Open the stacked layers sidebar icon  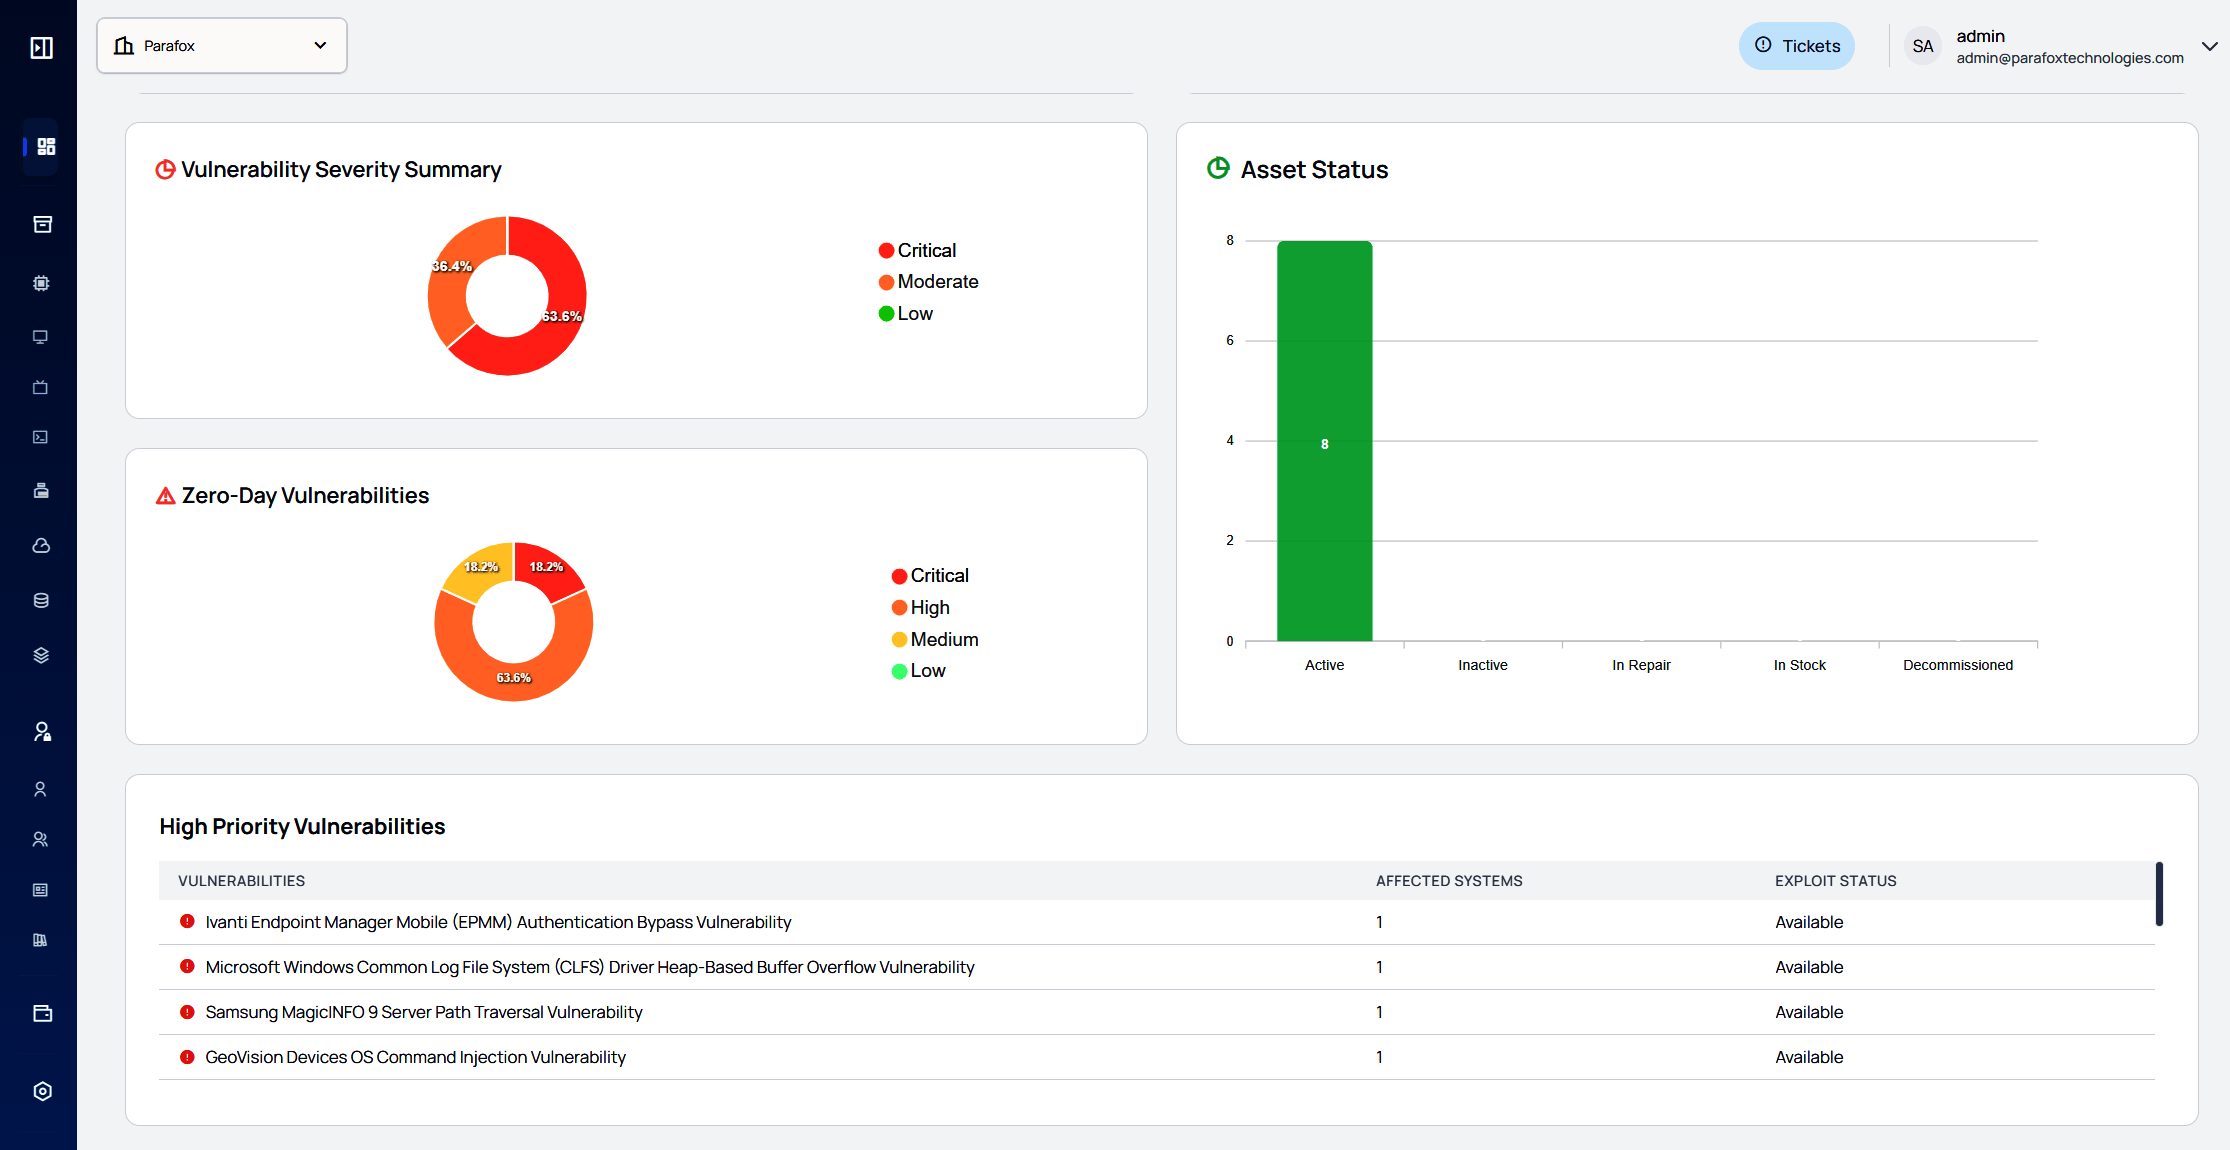tap(41, 655)
